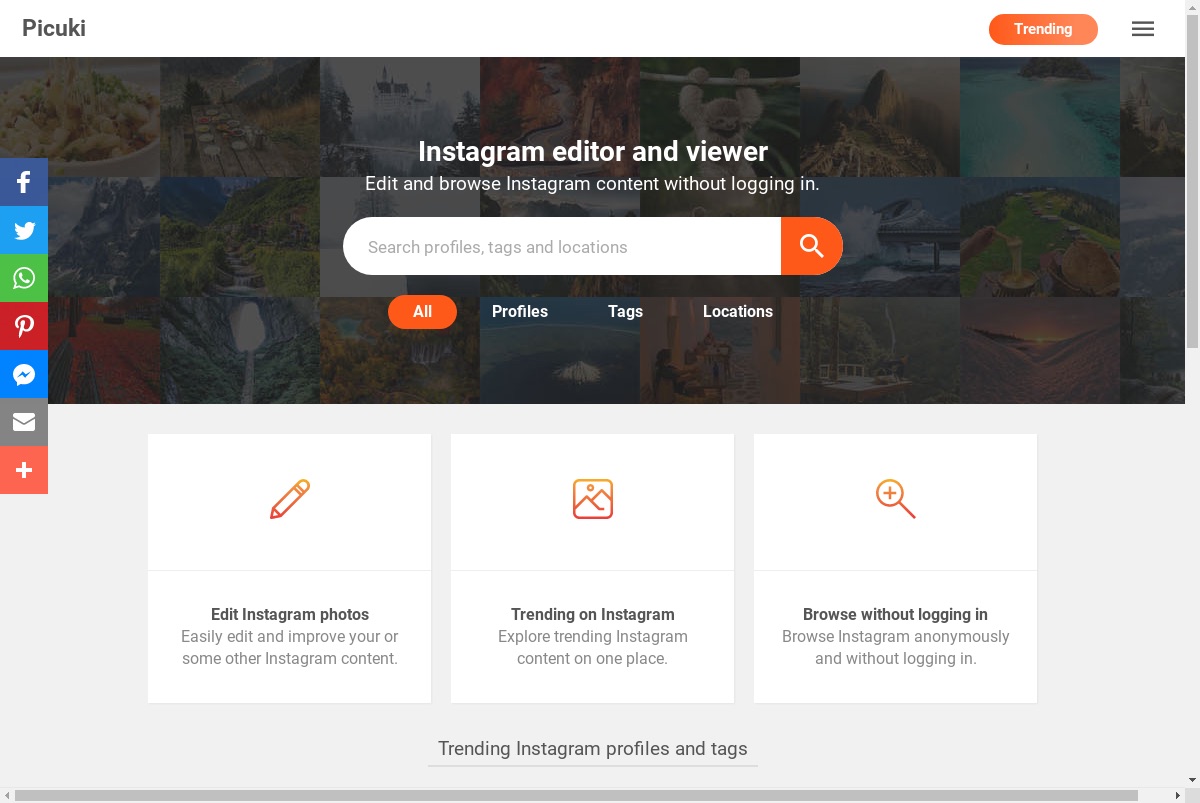1200x803 pixels.
Task: Open Edit Instagram photos heading
Action: [290, 614]
